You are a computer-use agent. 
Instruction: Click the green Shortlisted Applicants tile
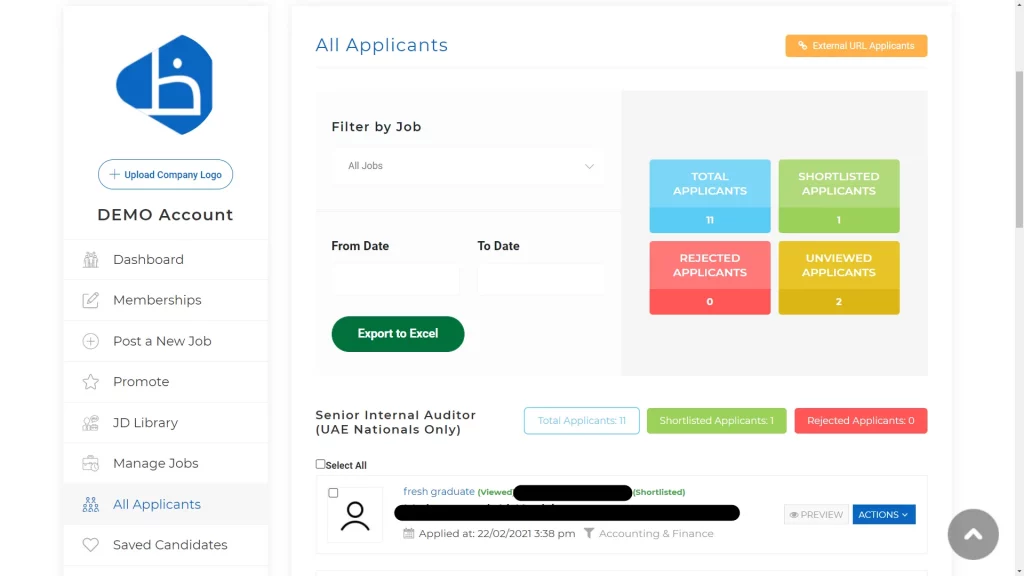(x=839, y=196)
